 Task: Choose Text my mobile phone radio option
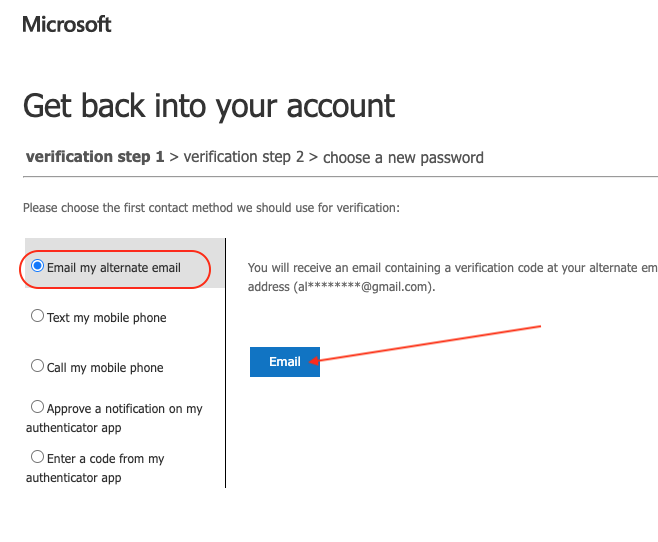point(37,316)
